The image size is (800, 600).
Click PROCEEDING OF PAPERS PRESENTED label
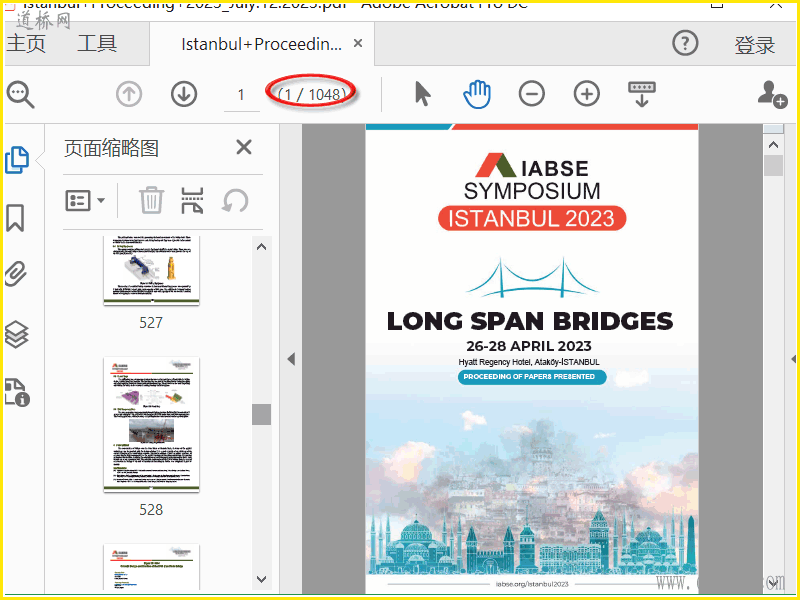[532, 377]
